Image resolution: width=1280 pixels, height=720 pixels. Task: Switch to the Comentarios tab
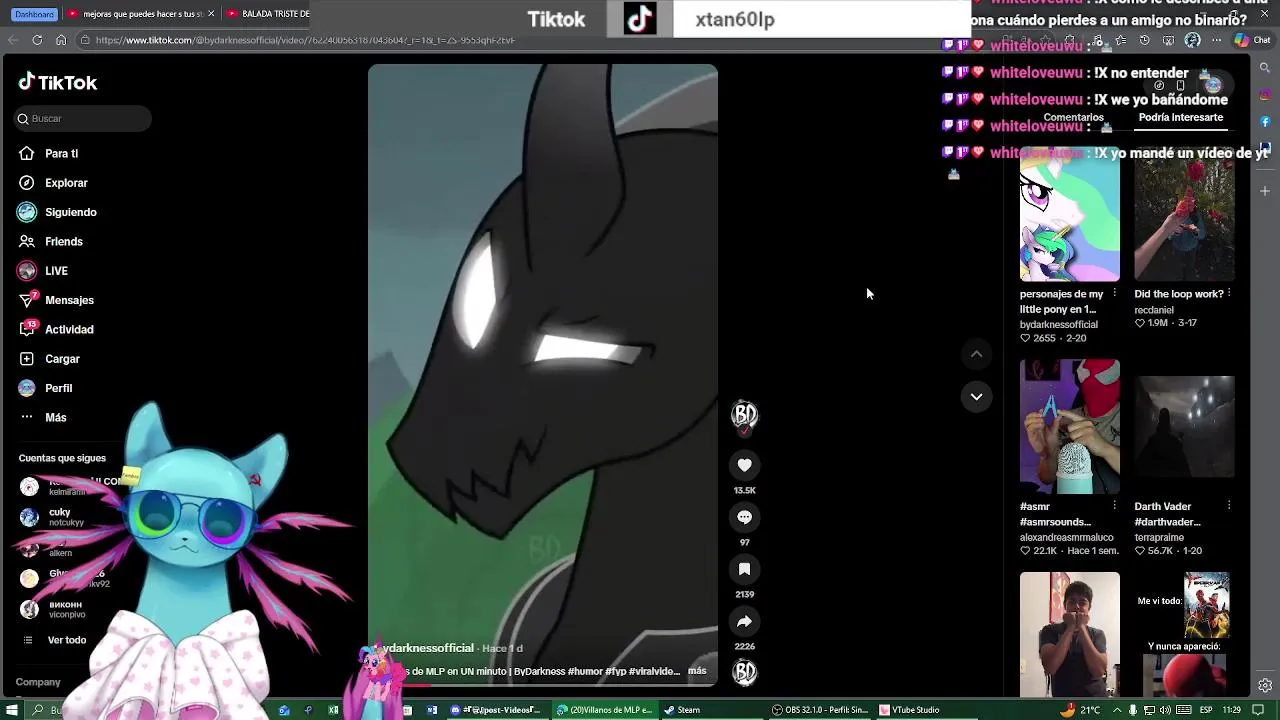1073,117
